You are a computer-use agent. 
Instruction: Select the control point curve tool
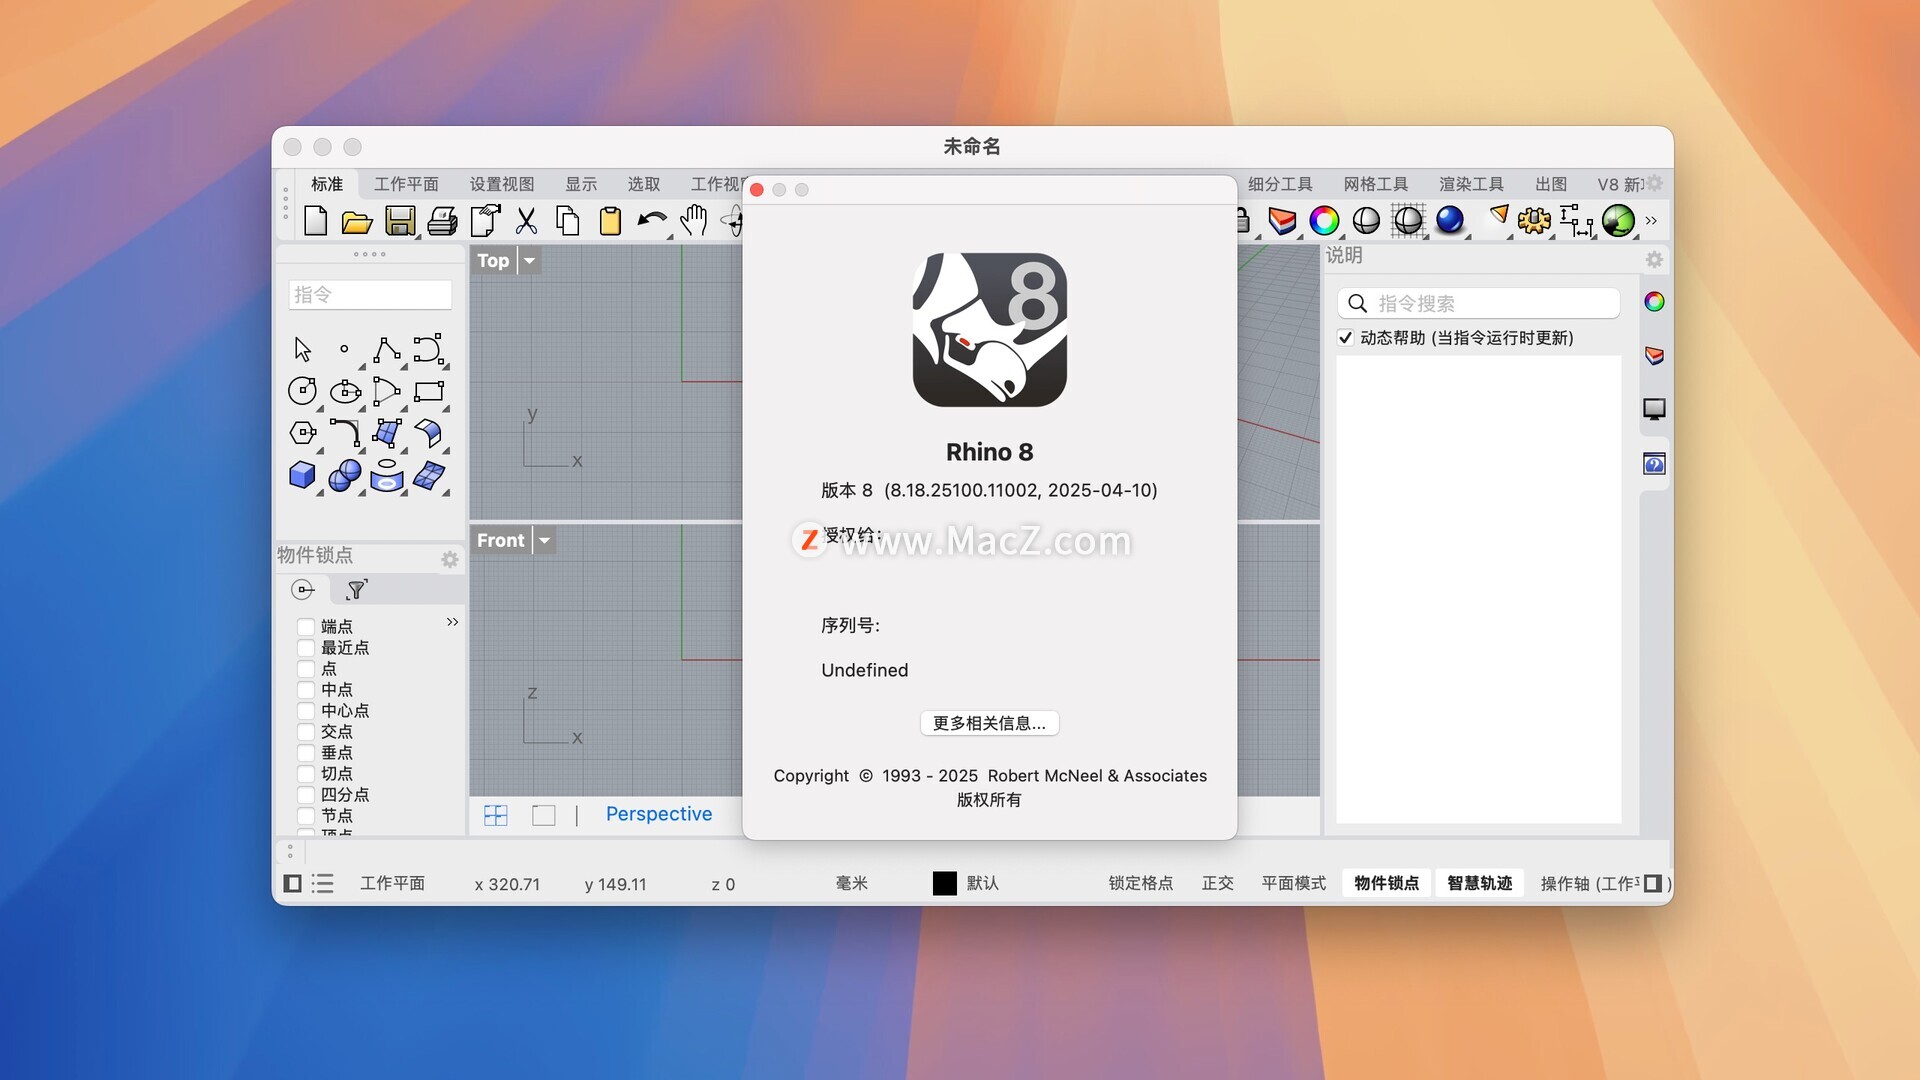[x=428, y=349]
